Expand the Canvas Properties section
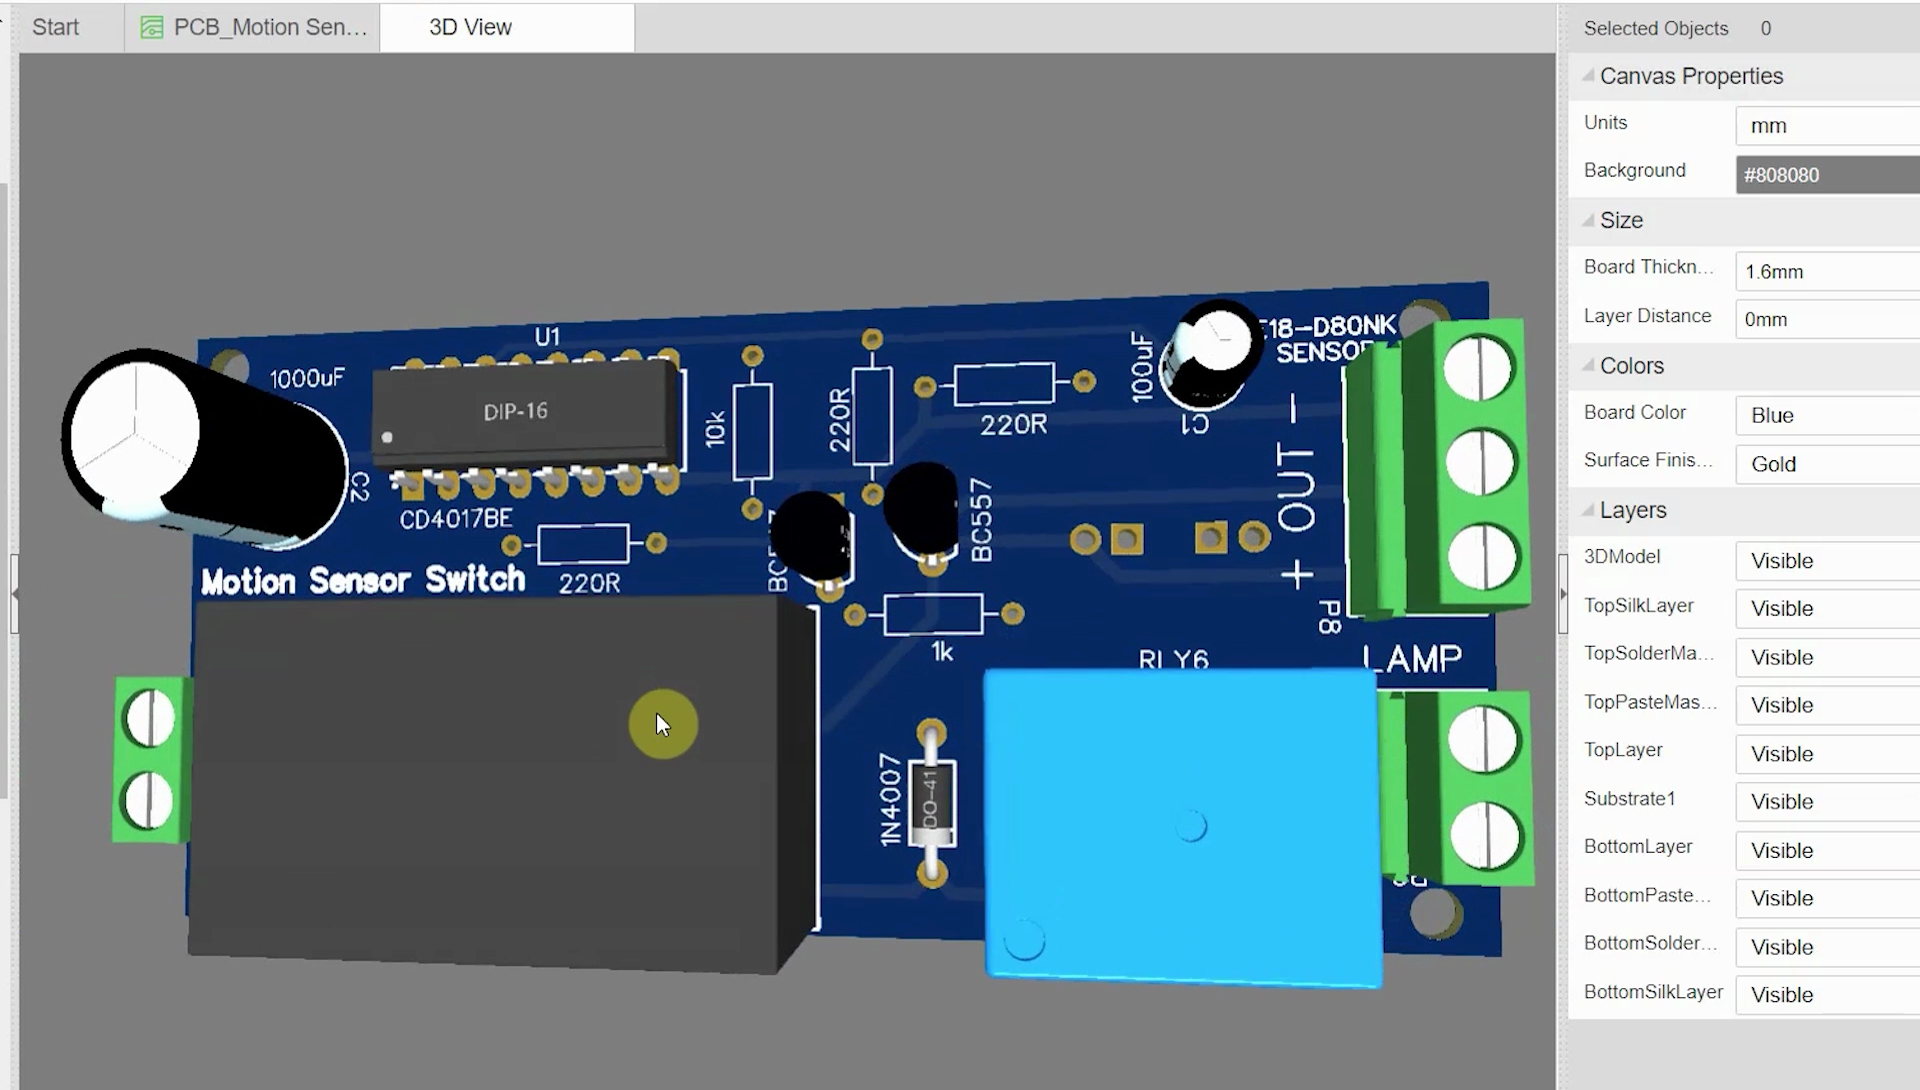This screenshot has width=1920, height=1090. (x=1589, y=75)
